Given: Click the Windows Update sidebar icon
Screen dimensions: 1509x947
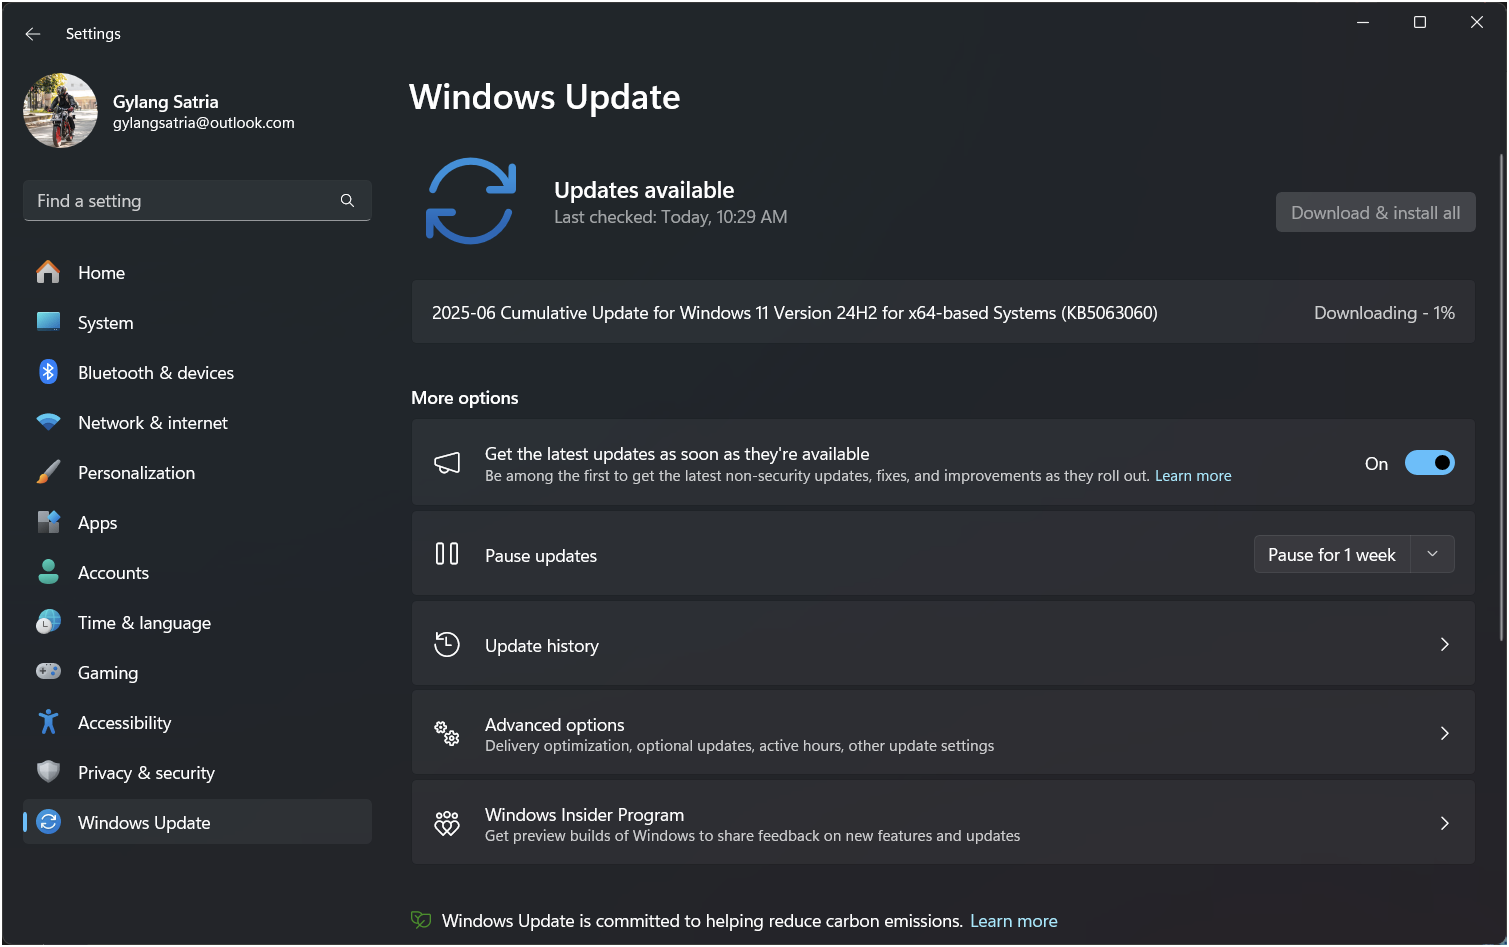Looking at the screenshot, I should tap(48, 822).
